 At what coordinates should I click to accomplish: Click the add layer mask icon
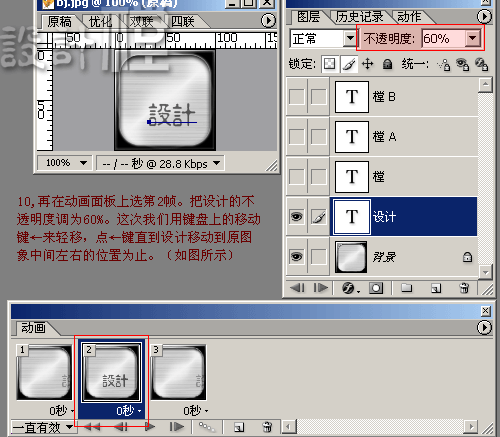376,288
